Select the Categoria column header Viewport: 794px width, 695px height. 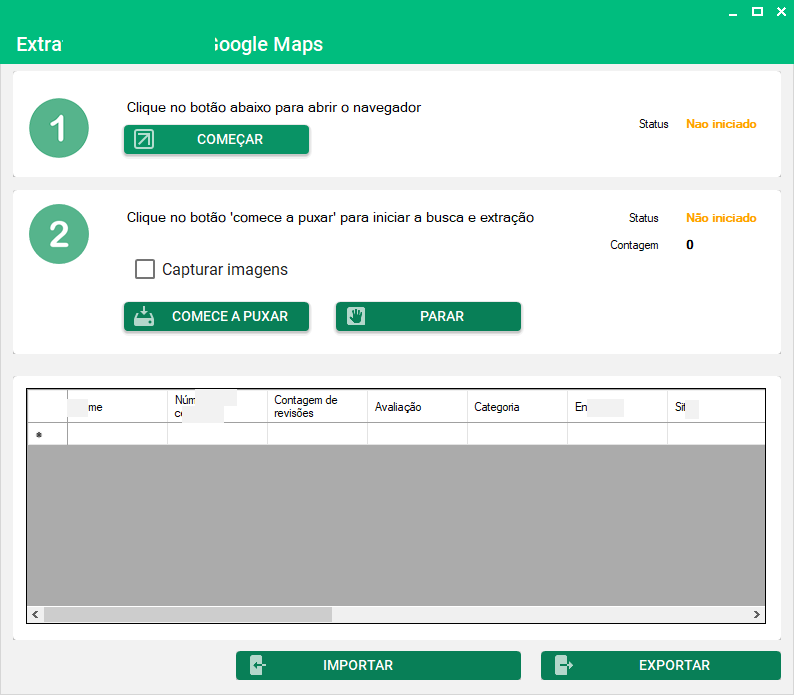coord(517,407)
